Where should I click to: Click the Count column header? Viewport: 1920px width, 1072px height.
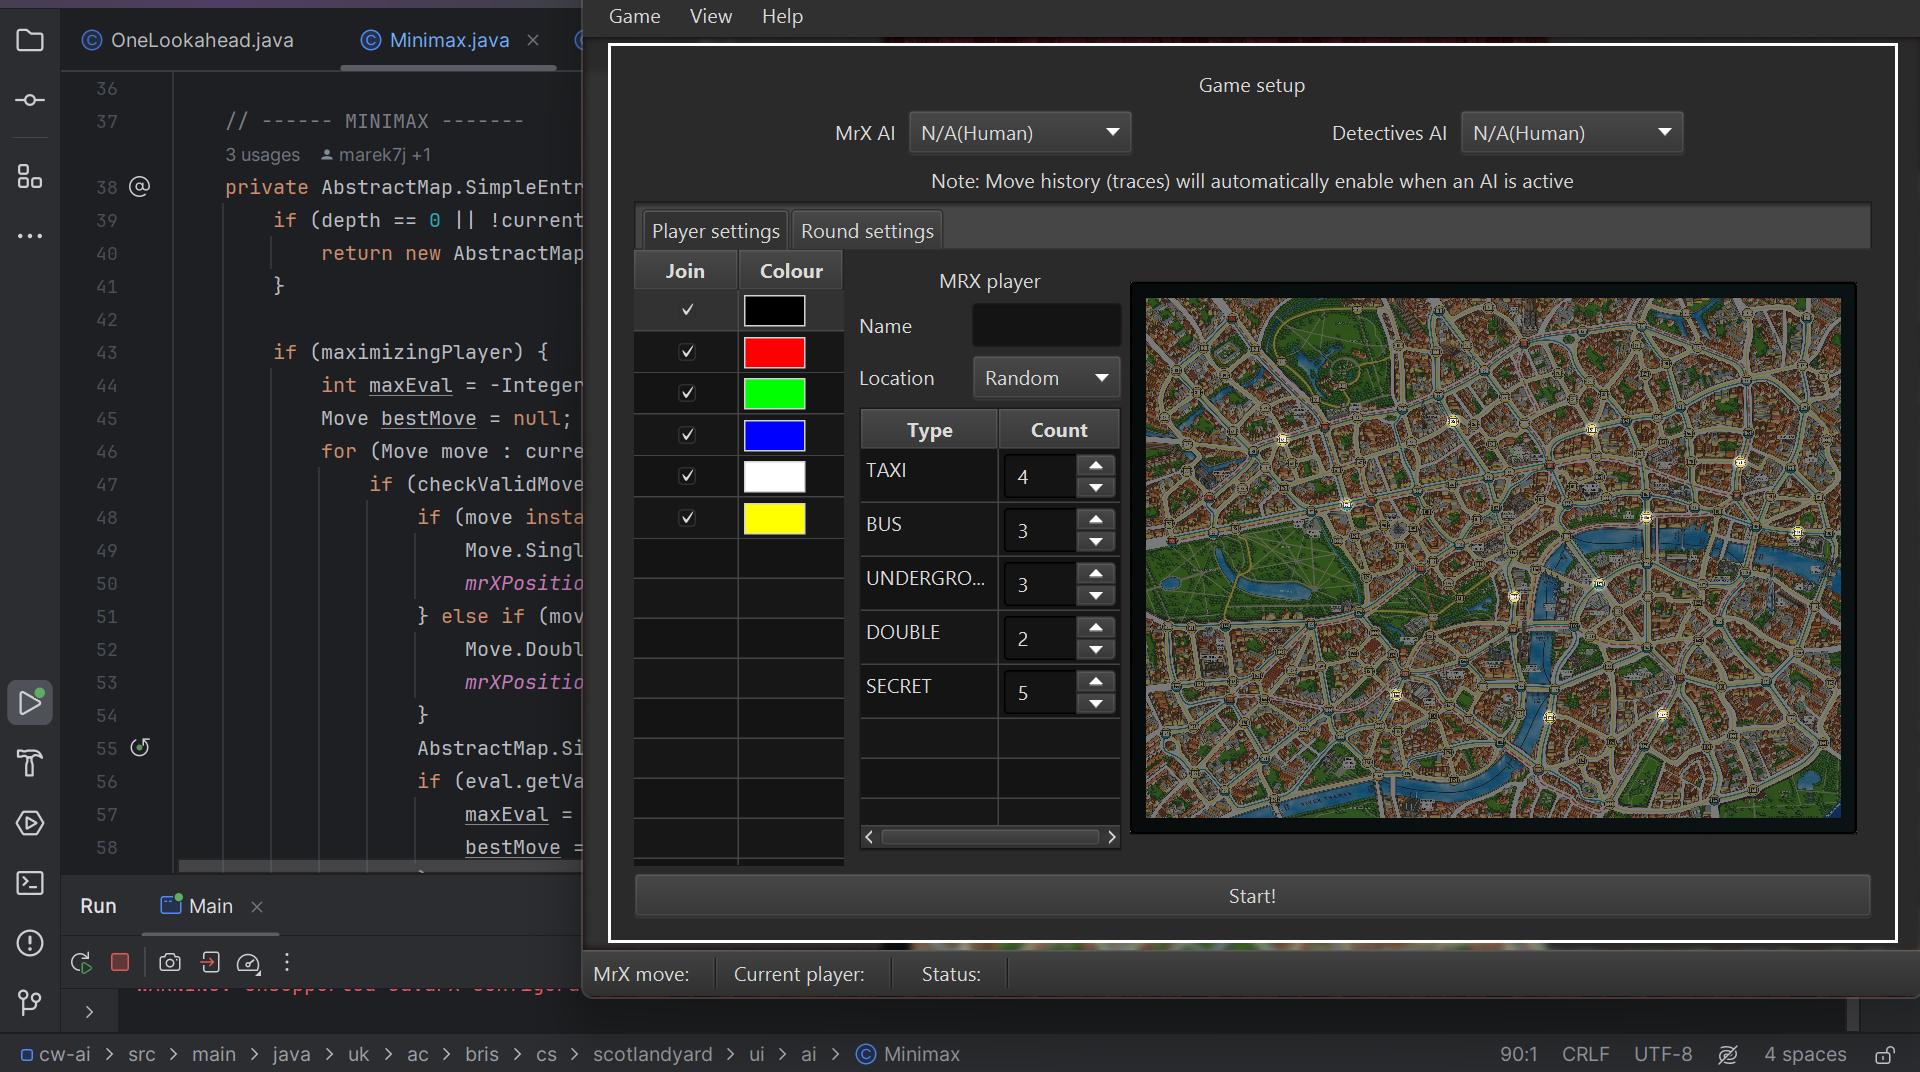click(x=1059, y=430)
